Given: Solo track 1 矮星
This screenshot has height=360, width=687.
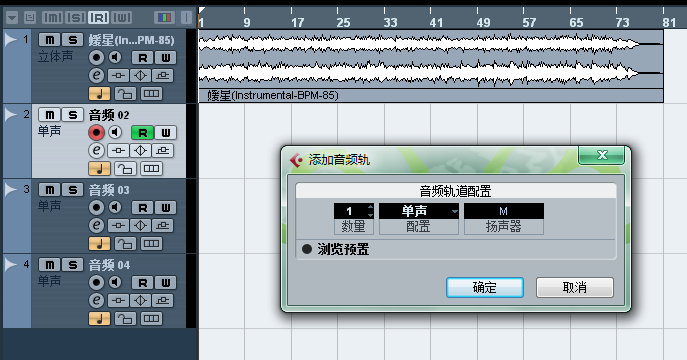Looking at the screenshot, I should [x=72, y=40].
